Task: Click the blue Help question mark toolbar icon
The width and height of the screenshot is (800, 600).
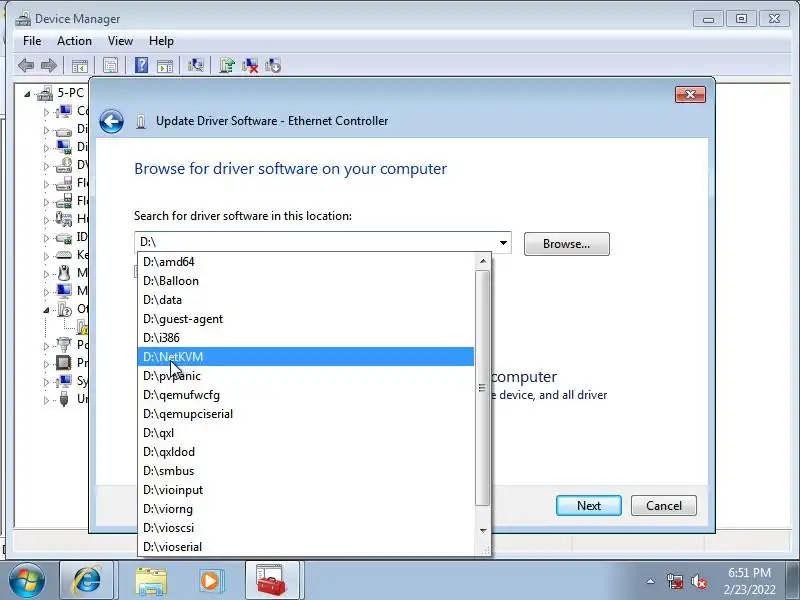Action: click(x=141, y=65)
